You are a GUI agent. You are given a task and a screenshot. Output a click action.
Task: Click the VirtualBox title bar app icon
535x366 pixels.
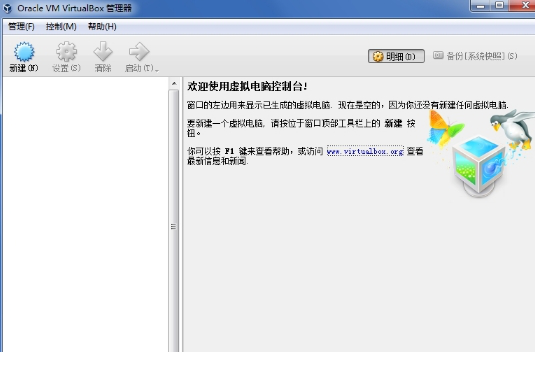click(8, 8)
